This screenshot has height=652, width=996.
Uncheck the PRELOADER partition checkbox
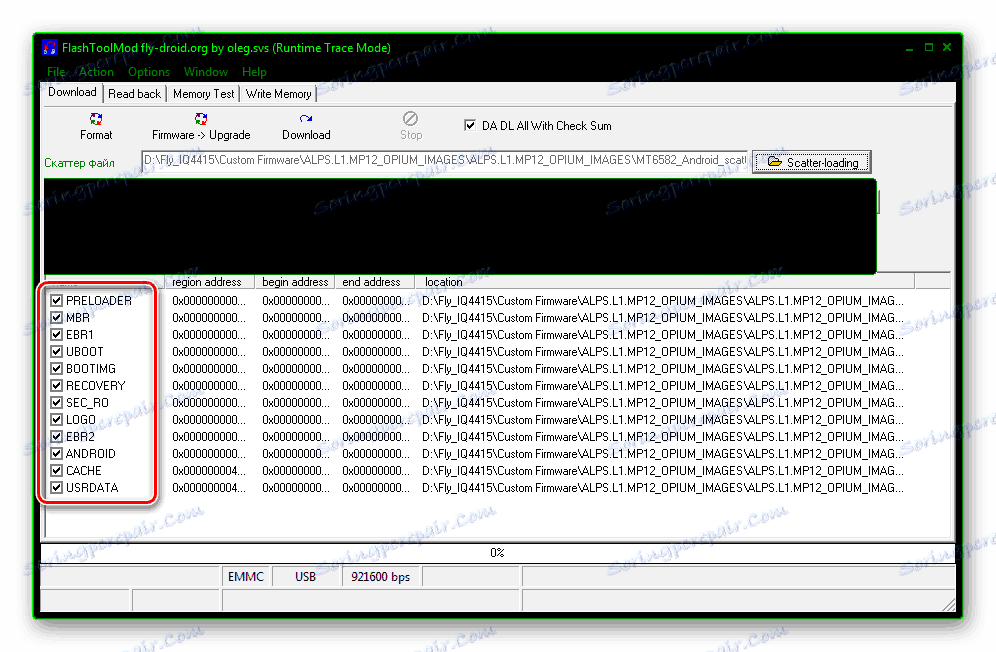point(57,301)
